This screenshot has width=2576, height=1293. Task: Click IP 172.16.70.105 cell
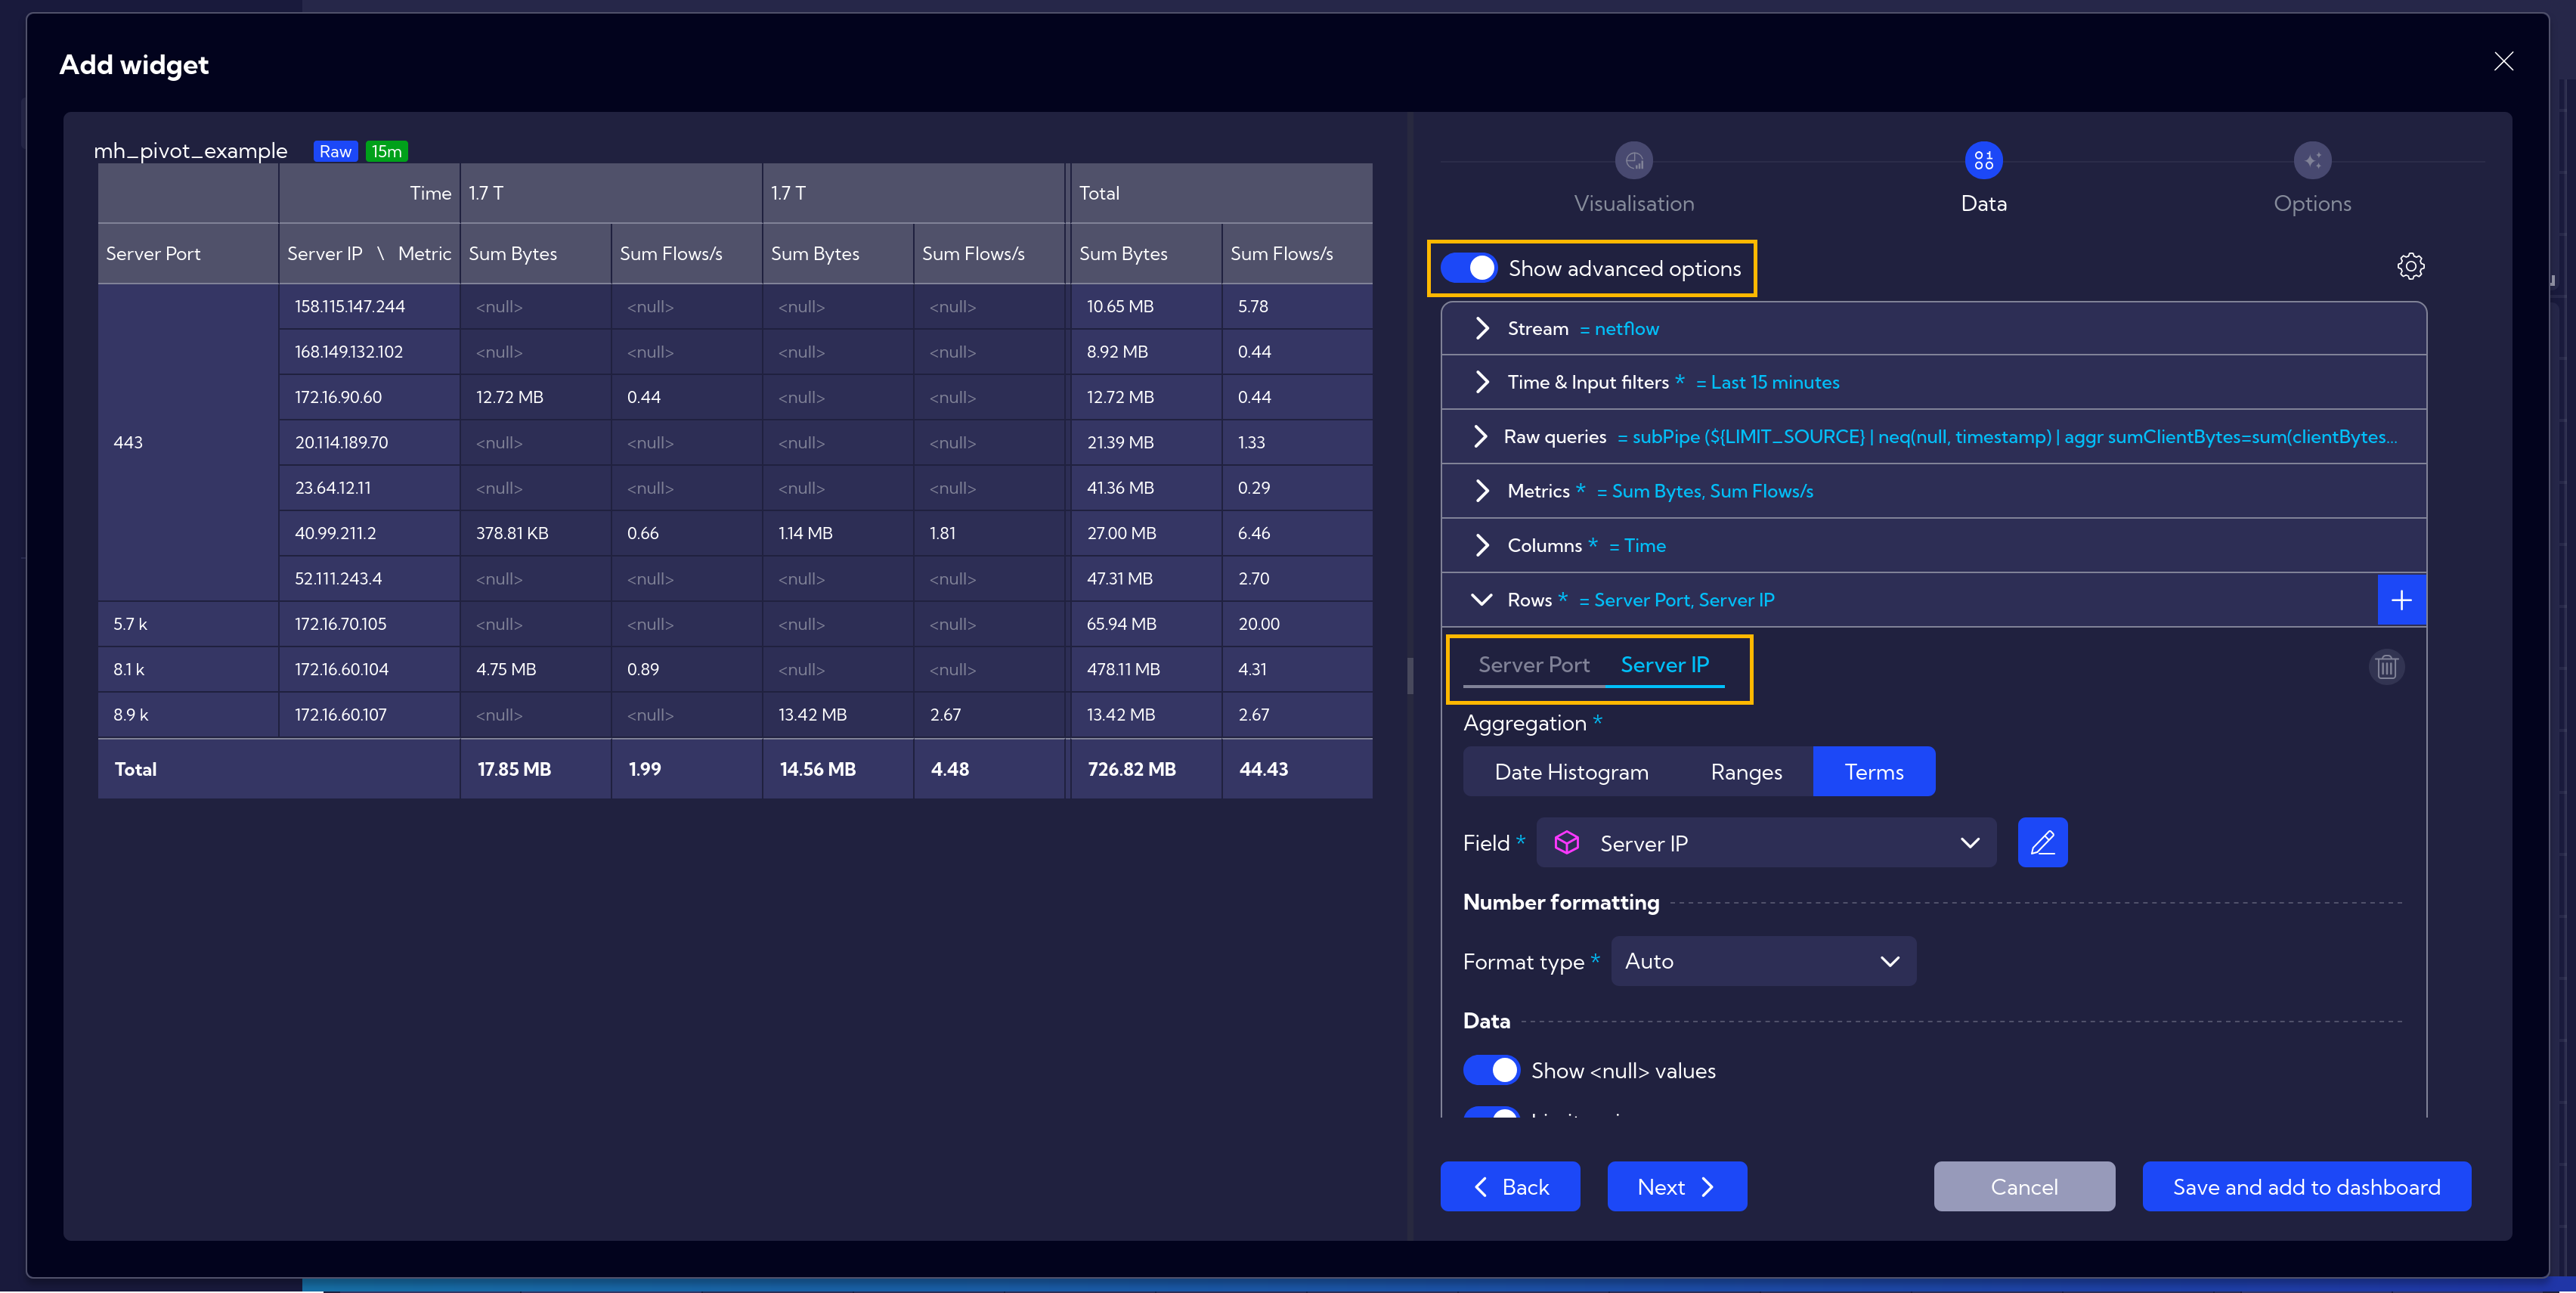tap(369, 624)
